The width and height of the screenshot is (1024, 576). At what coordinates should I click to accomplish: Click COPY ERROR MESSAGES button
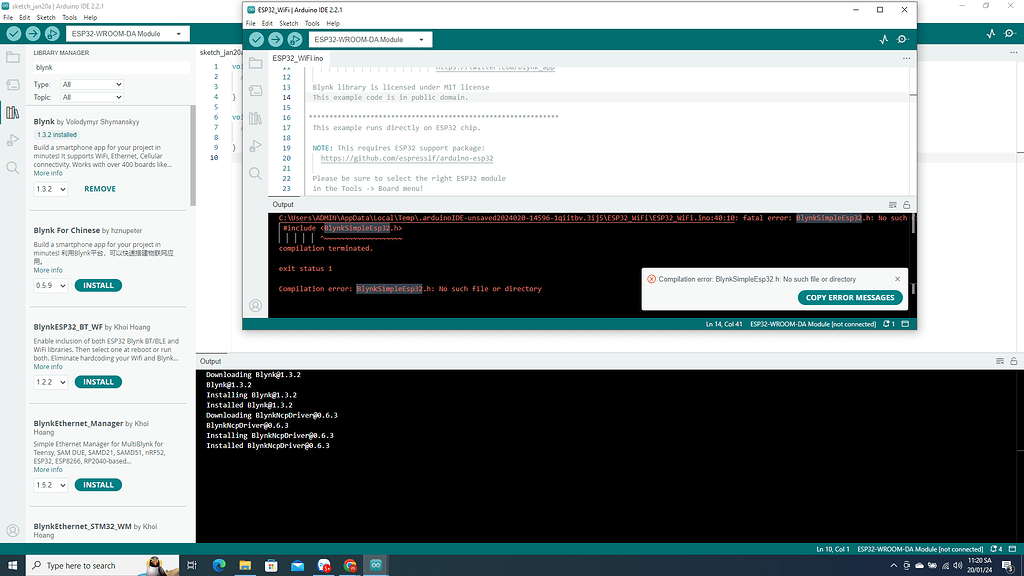tap(850, 298)
